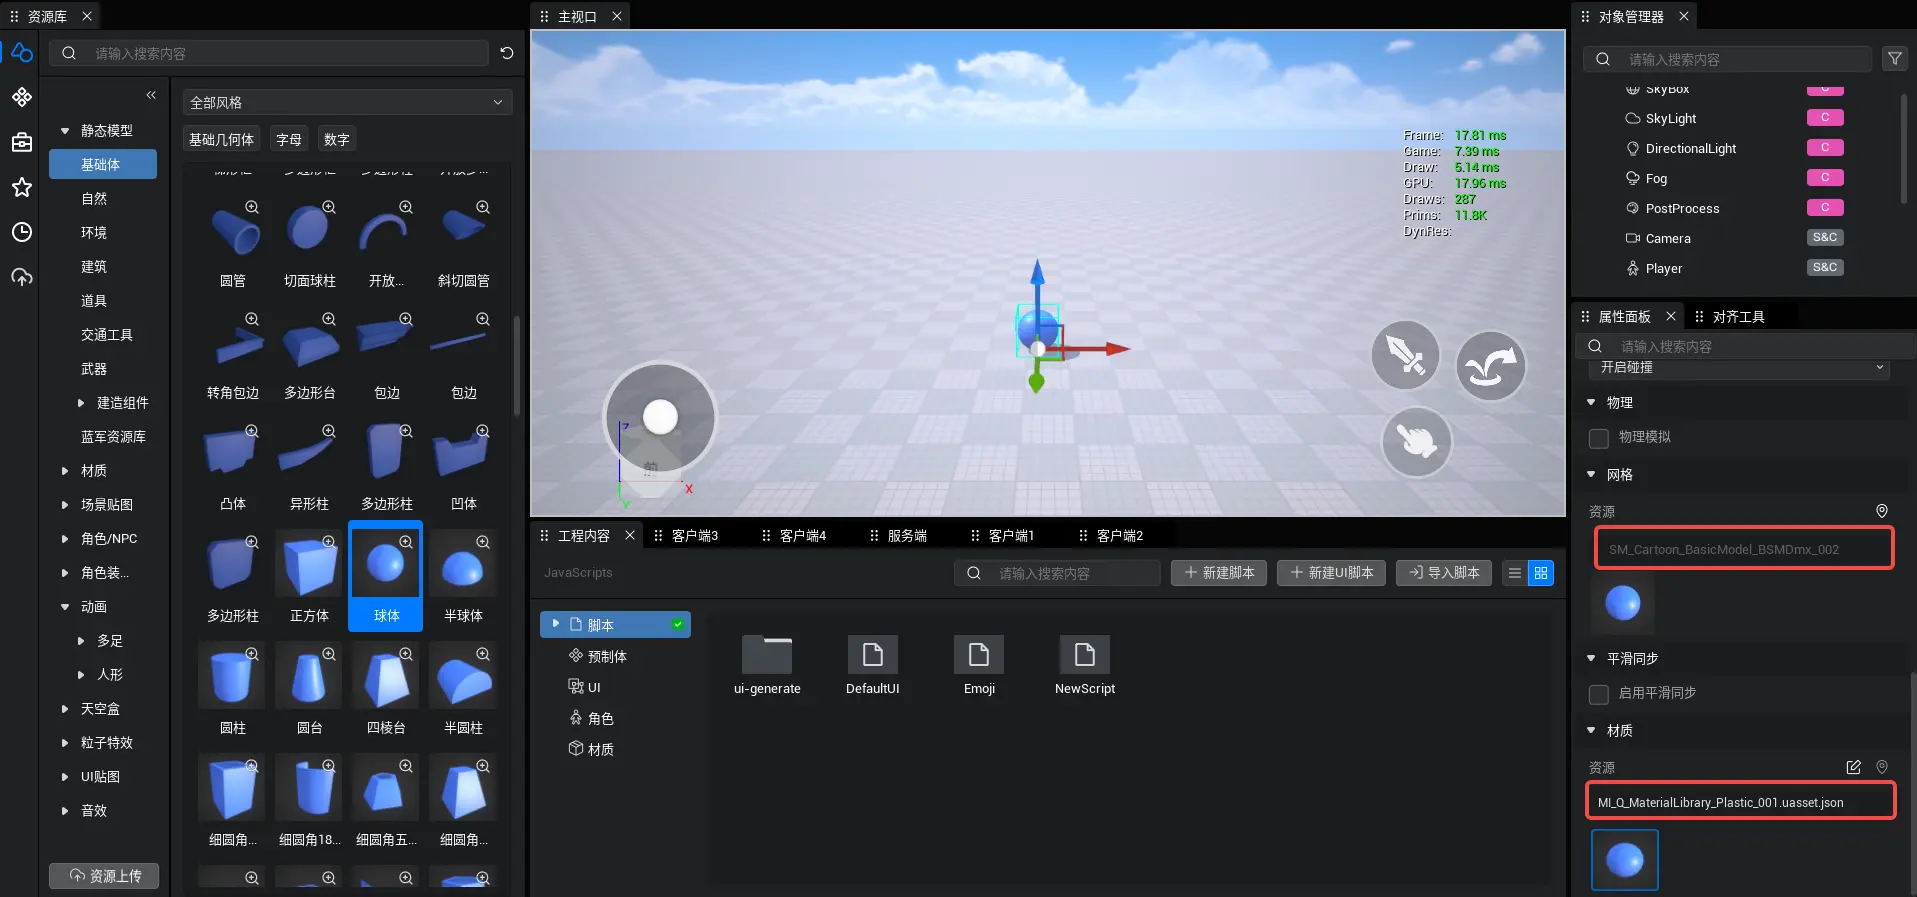The height and width of the screenshot is (897, 1917).
Task: Switch project content to list view
Action: [x=1514, y=573]
